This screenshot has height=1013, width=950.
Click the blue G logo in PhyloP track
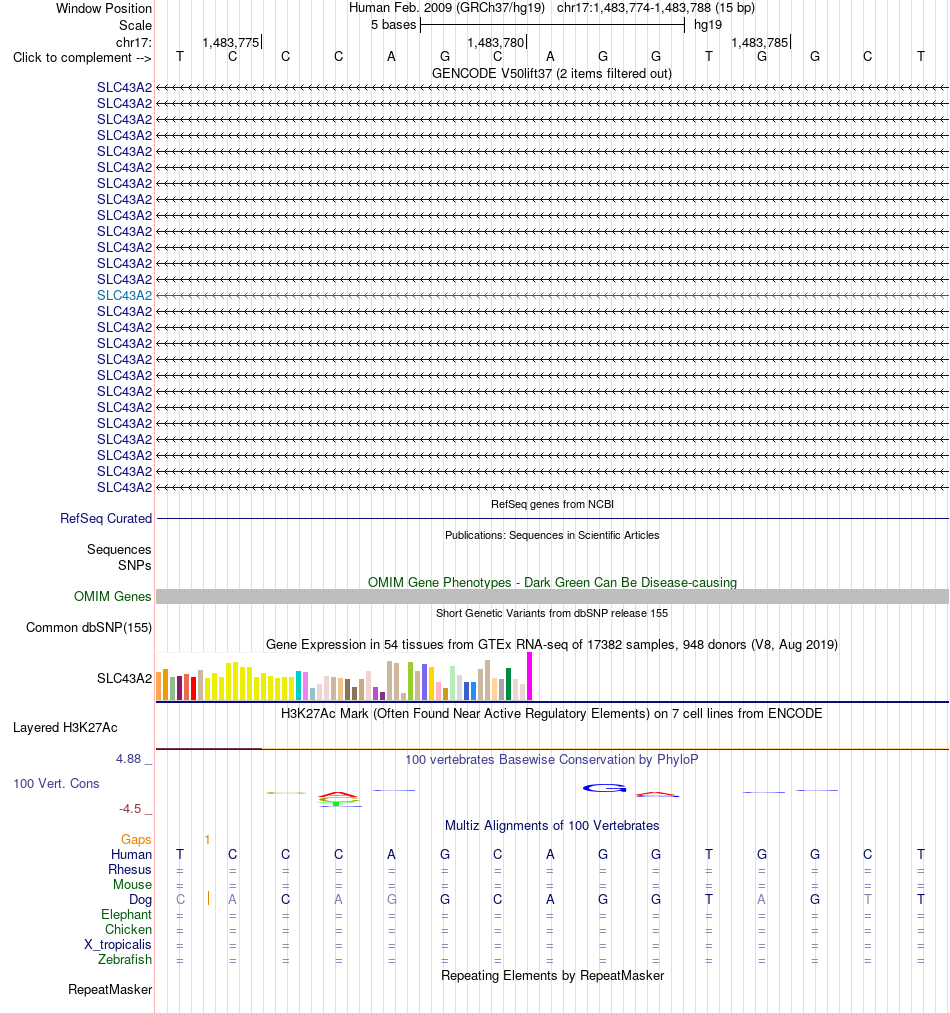pos(605,788)
